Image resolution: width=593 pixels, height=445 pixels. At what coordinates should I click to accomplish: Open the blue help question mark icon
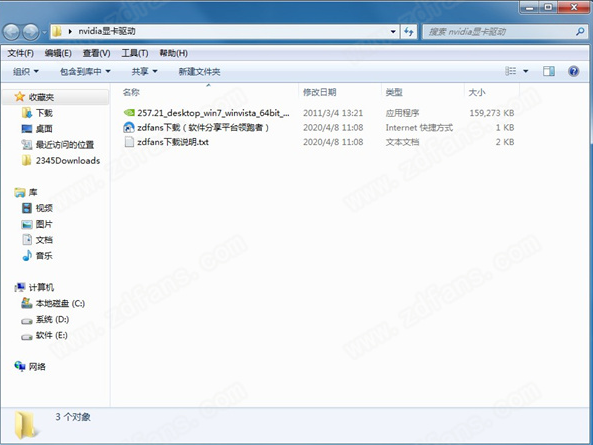pyautogui.click(x=574, y=71)
